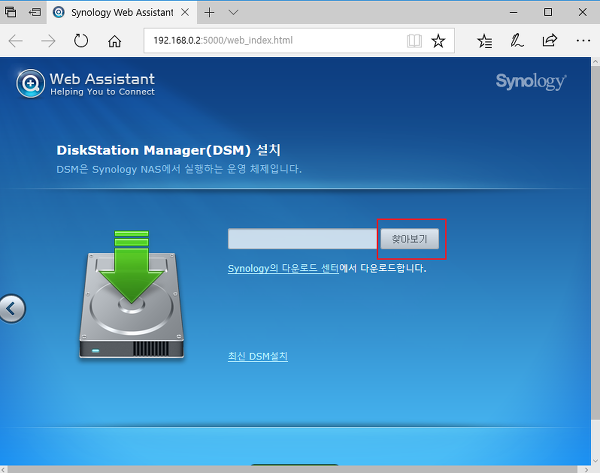600x473 pixels.
Task: Click the hard drive download illustration
Action: pyautogui.click(x=131, y=295)
